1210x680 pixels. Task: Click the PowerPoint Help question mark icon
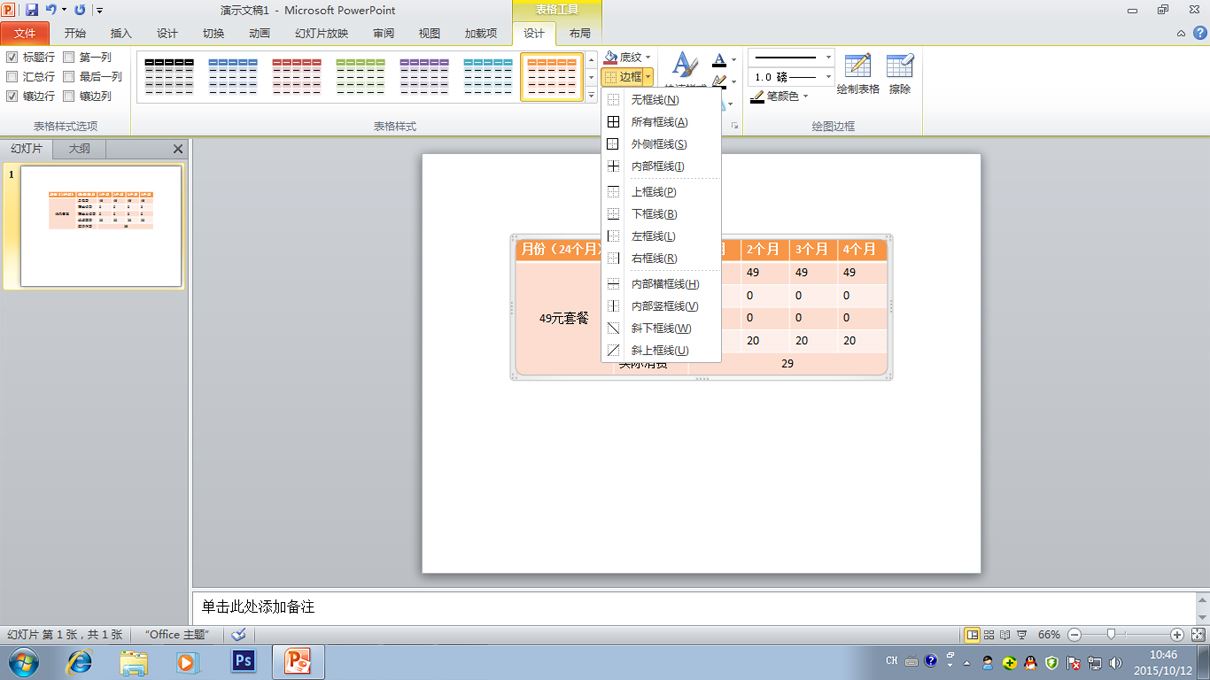[x=1200, y=33]
